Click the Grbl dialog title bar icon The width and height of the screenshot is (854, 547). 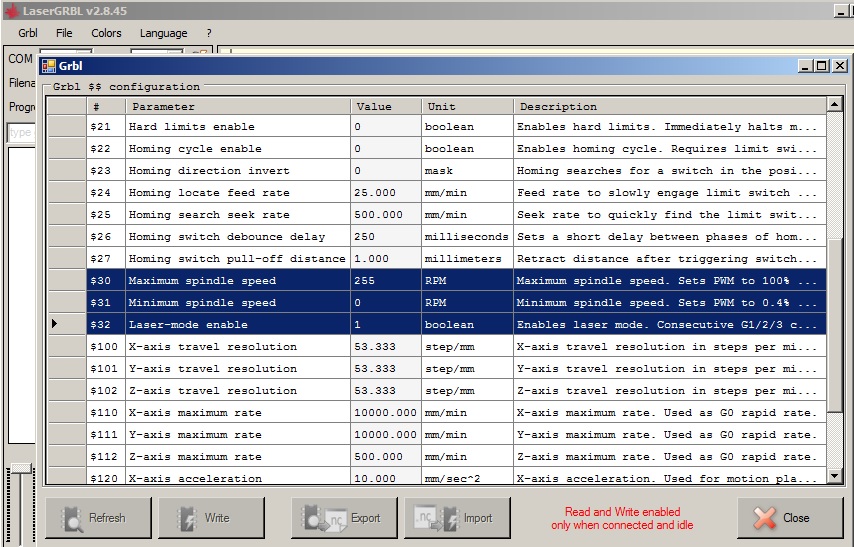click(x=49, y=66)
